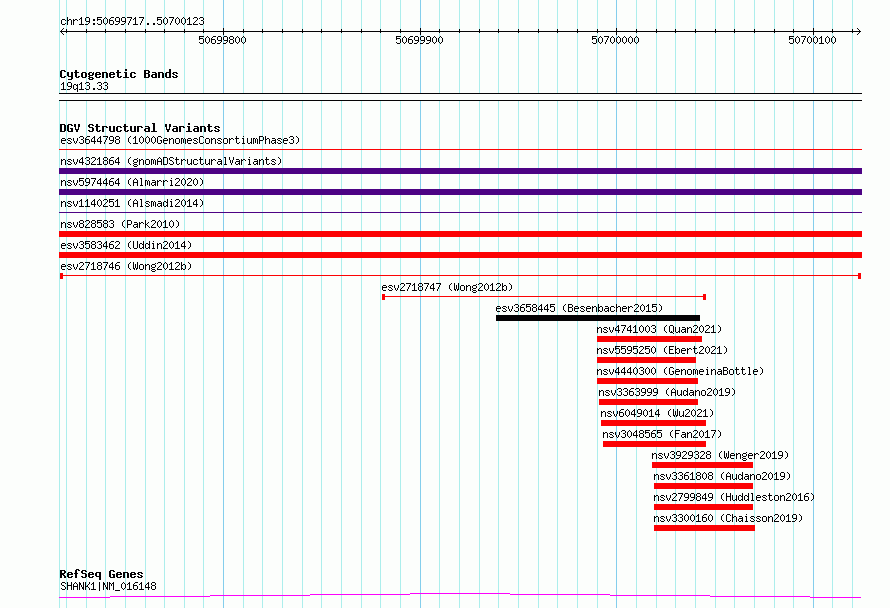Click the nsv4741003 Quan2021 red bar
The width and height of the screenshot is (890, 608).
(x=649, y=339)
